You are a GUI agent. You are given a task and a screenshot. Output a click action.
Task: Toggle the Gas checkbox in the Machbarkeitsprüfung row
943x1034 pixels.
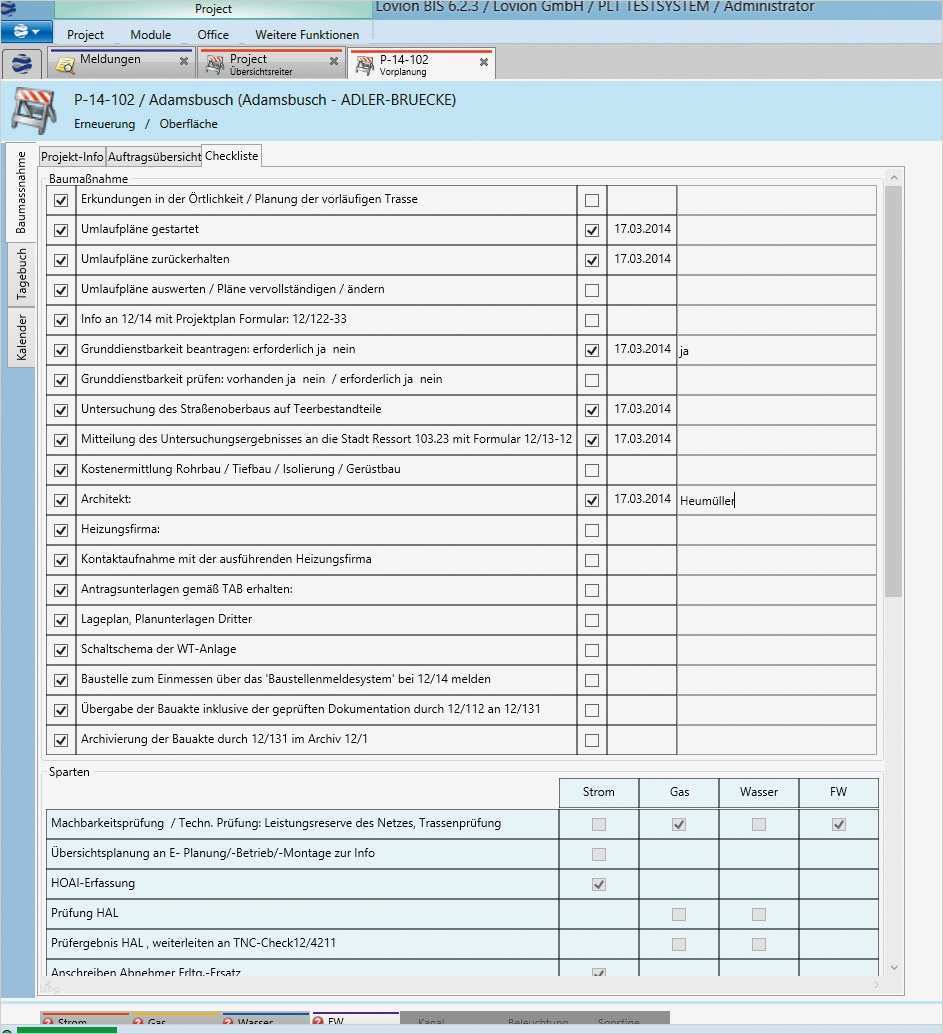[x=679, y=824]
